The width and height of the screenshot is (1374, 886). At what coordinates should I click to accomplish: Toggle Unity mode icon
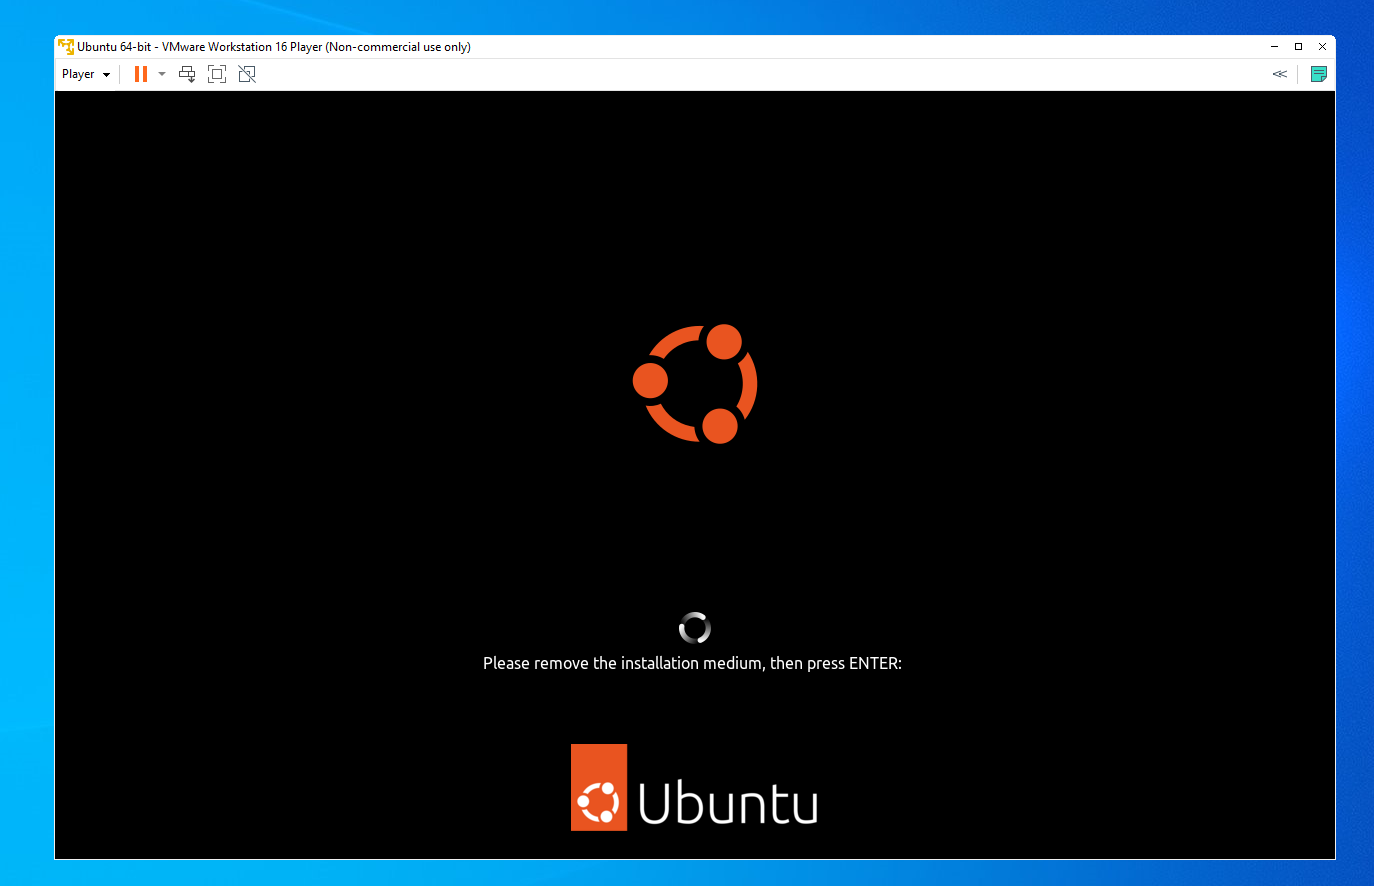tap(247, 74)
